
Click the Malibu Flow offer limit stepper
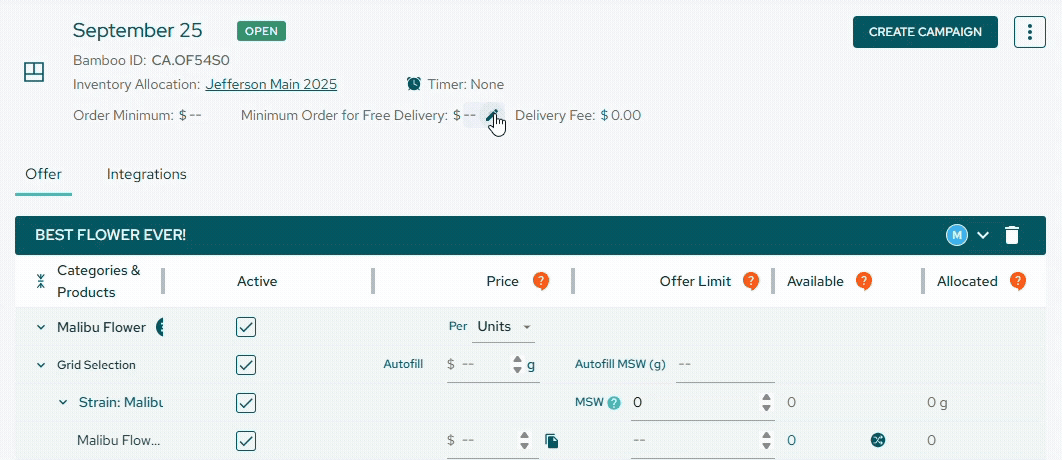click(766, 440)
